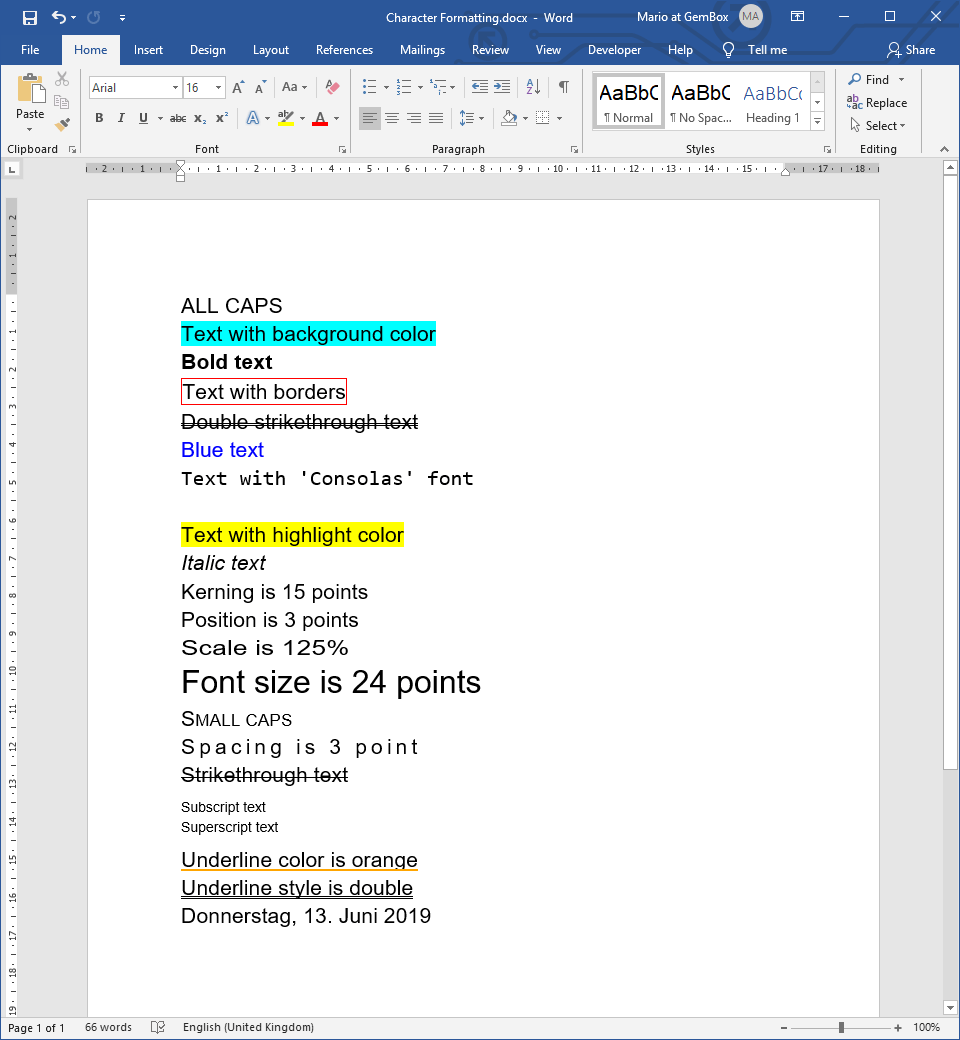Click the Increase Indent icon
Screen dimensions: 960x1040
[x=502, y=88]
